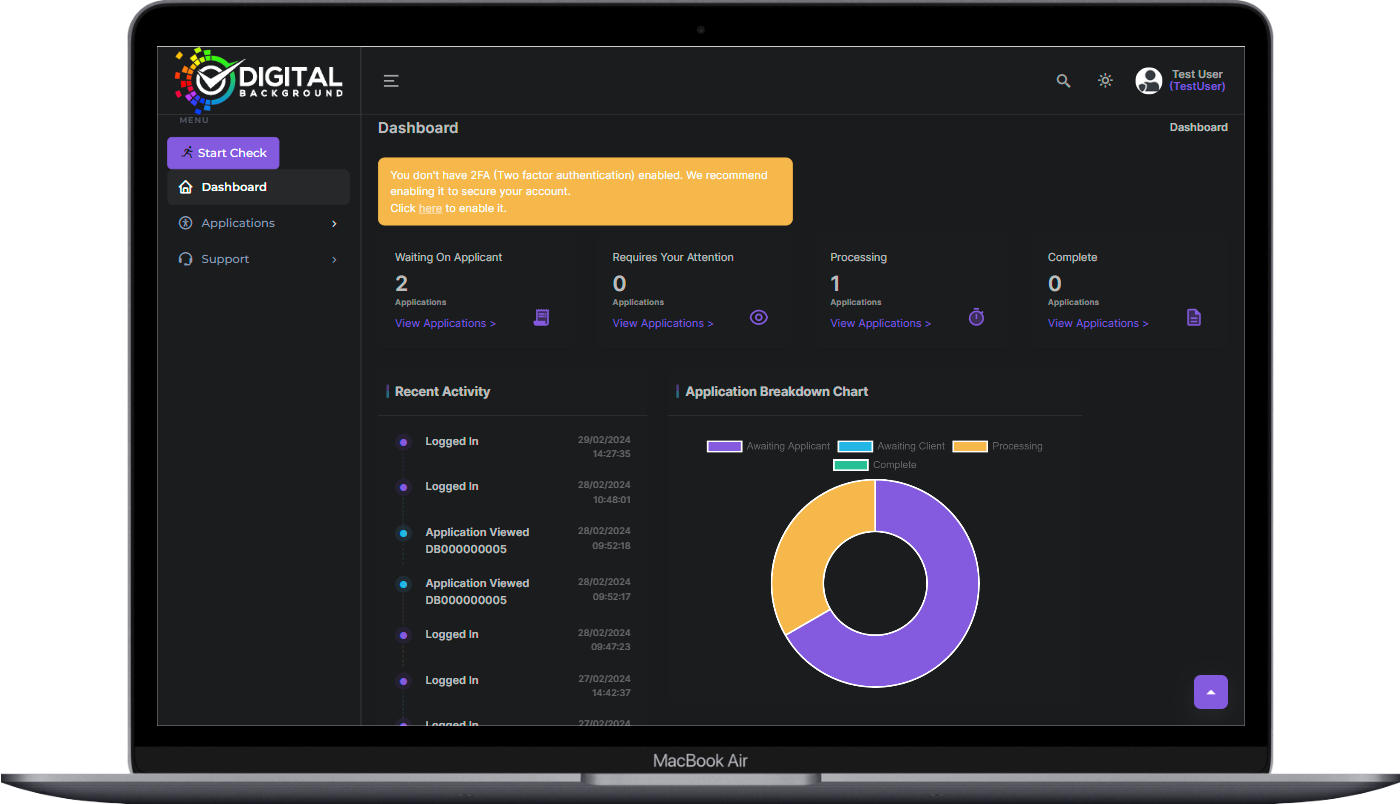Image resolution: width=1400 pixels, height=804 pixels.
Task: Toggle the Complete legend item in chart
Action: 875,465
